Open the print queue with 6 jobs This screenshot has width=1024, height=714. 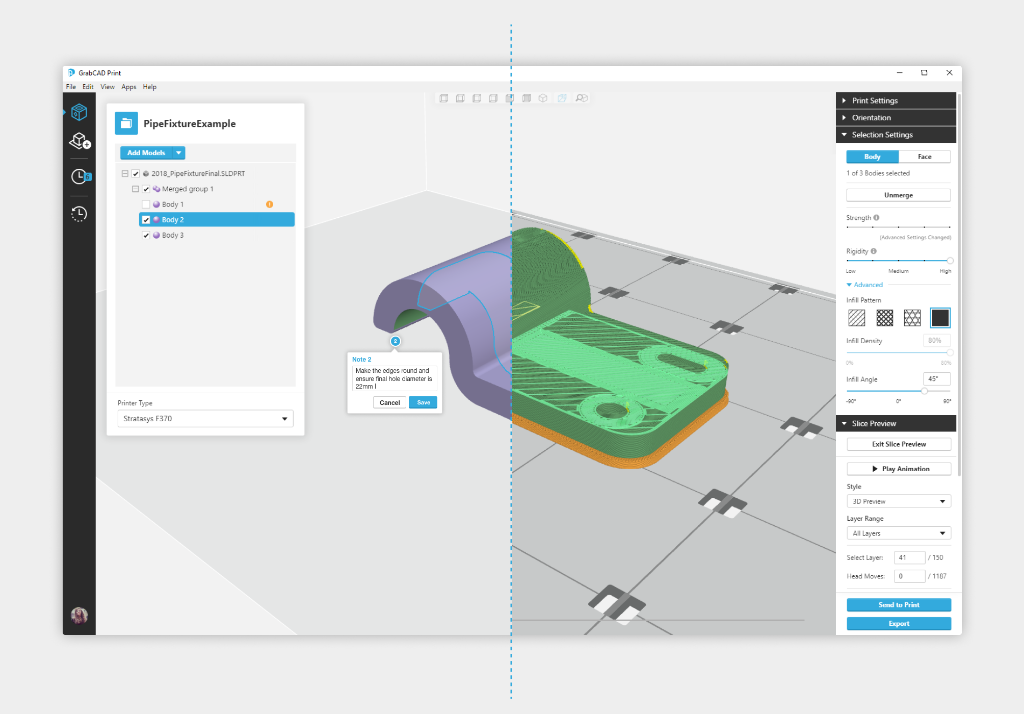(78, 177)
